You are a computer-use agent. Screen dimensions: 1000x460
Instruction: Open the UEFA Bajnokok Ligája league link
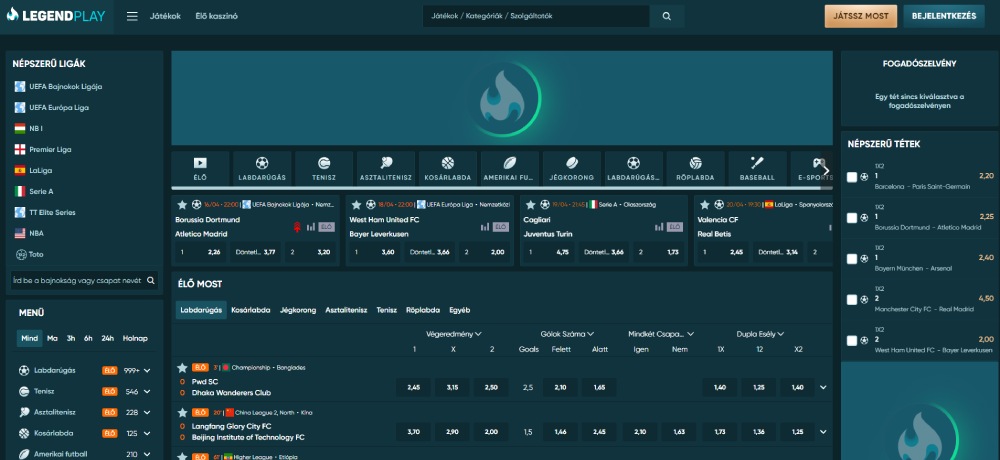point(66,87)
